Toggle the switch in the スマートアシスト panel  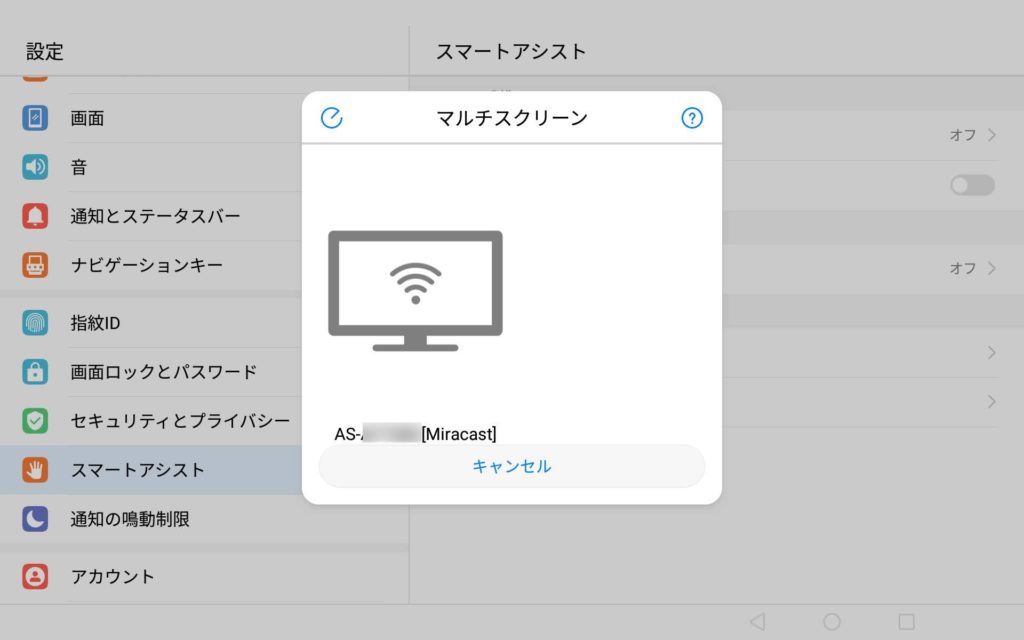pos(972,185)
